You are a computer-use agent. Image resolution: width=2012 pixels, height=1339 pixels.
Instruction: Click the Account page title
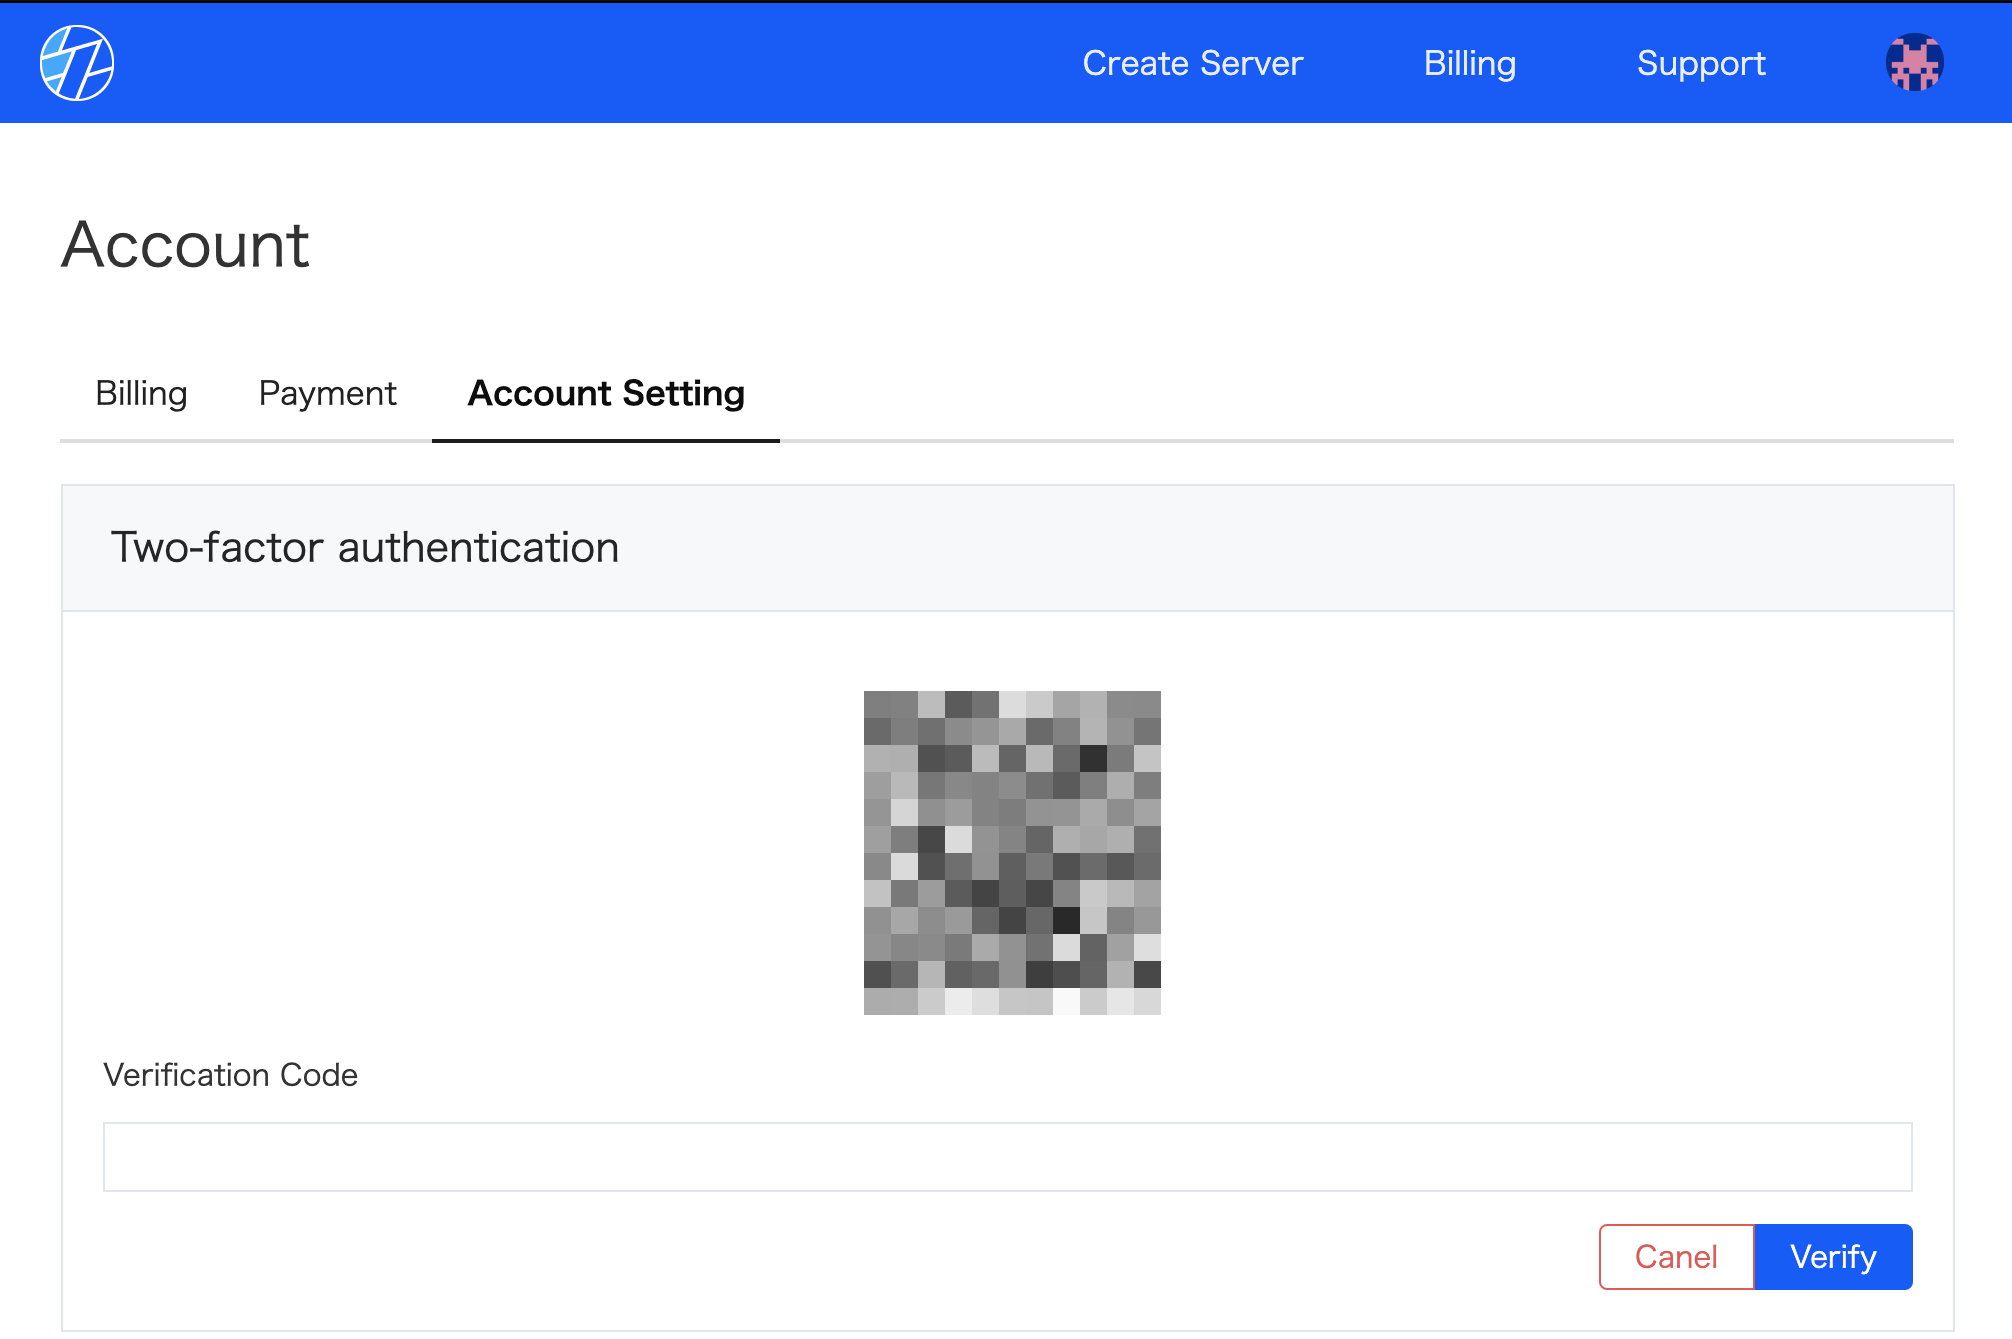185,244
